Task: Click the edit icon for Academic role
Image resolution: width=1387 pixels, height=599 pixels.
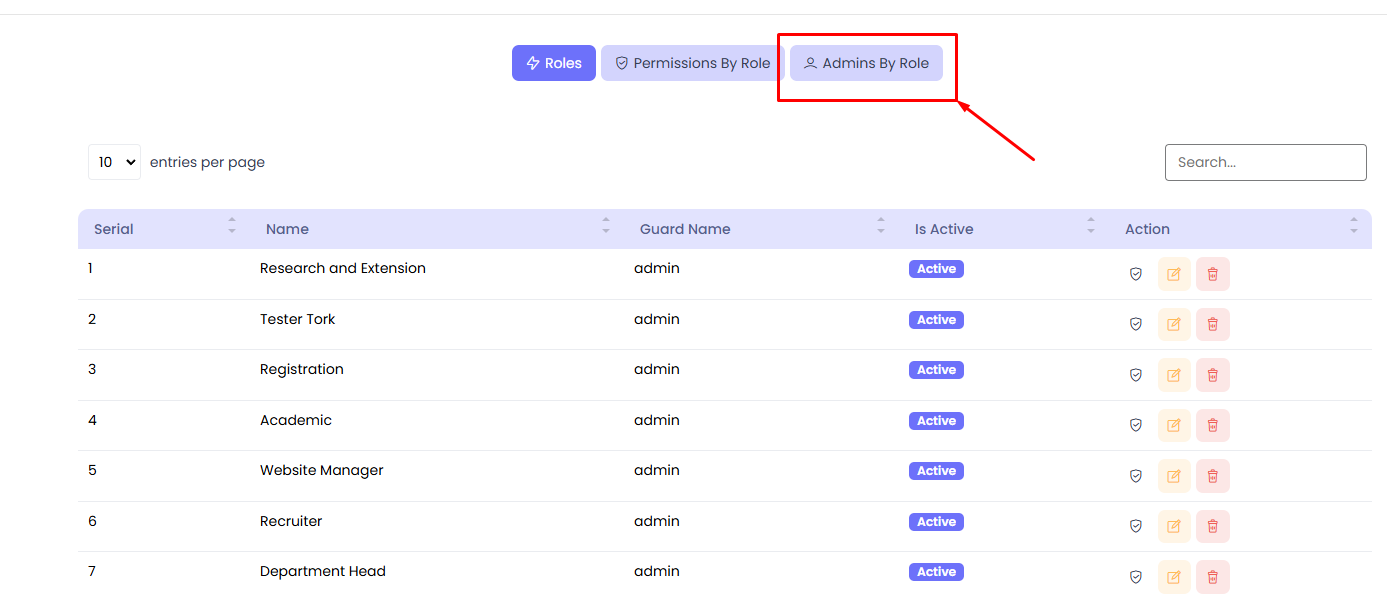Action: tap(1174, 425)
